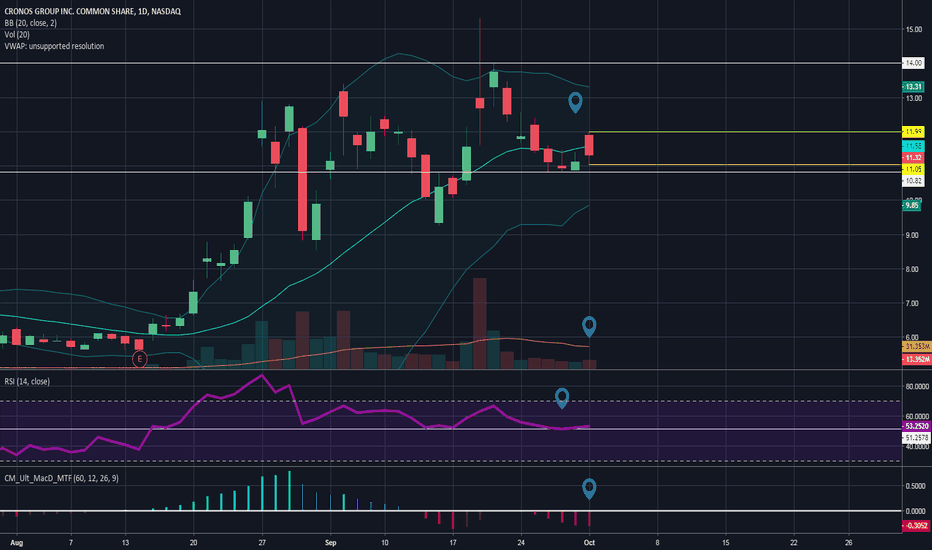Select the orange 11.05 horizontal ray line

(745, 165)
